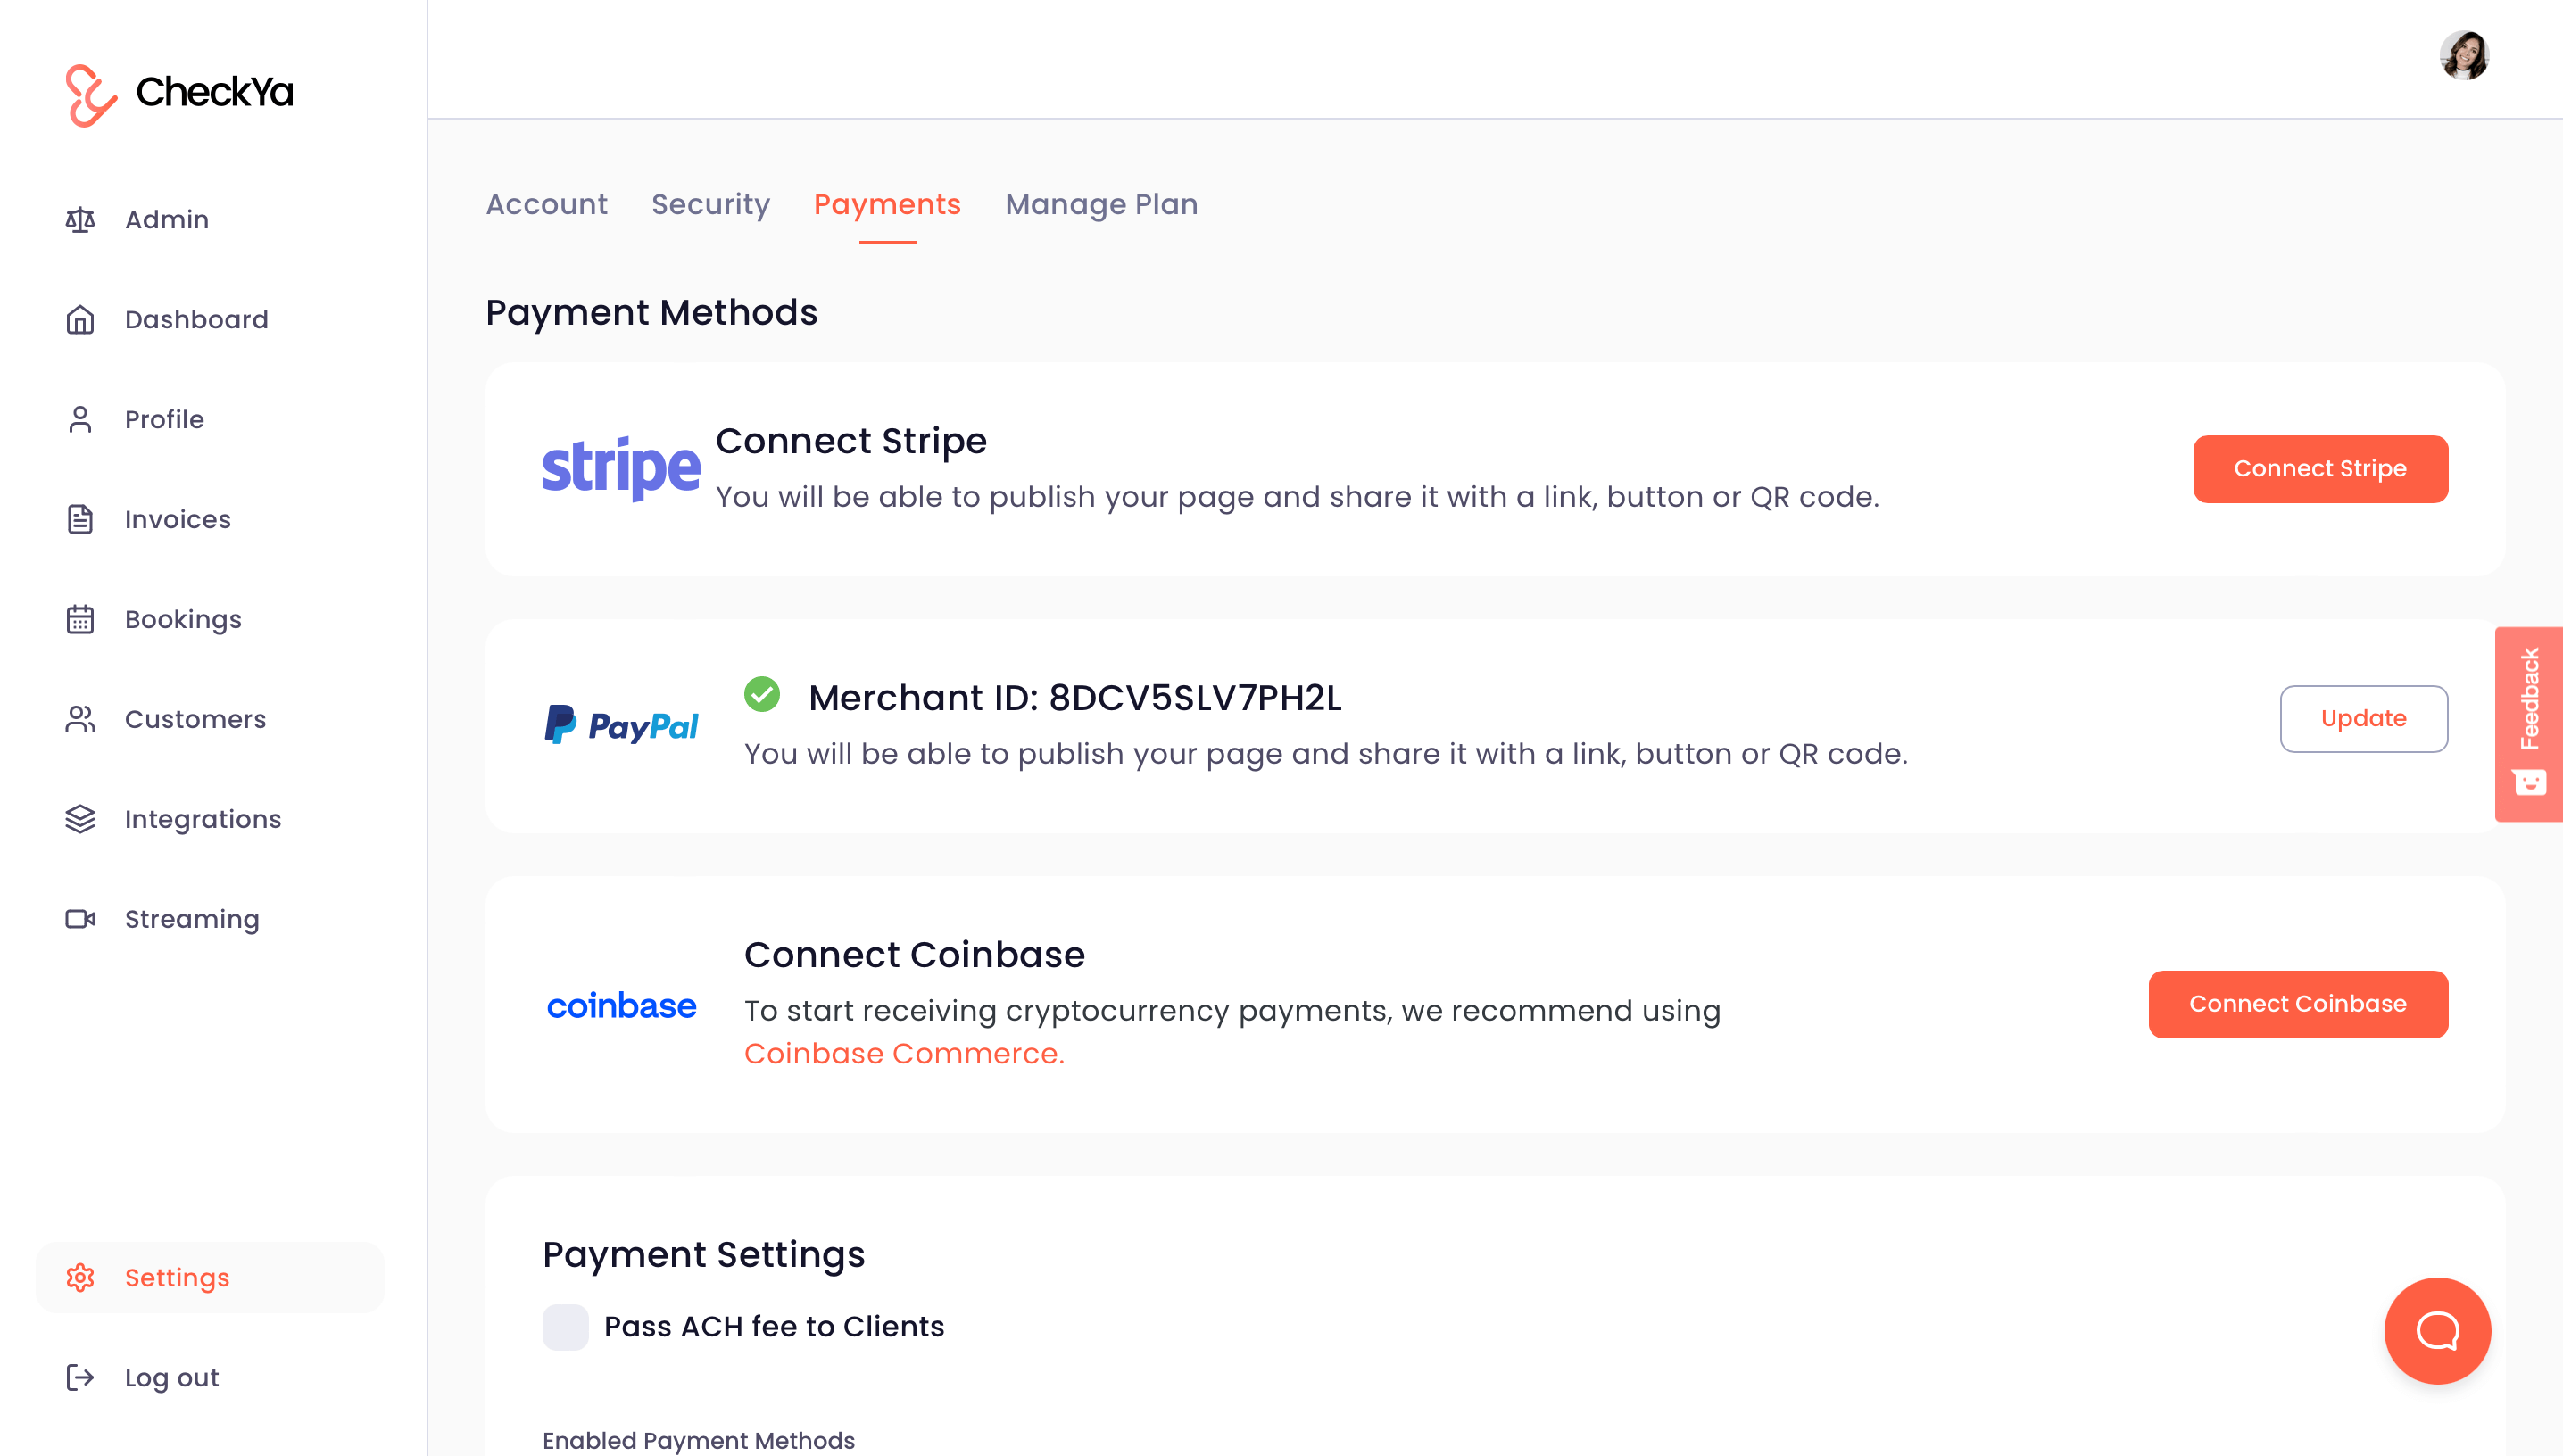Open the chat support bubble
Image resolution: width=2563 pixels, height=1456 pixels.
[x=2436, y=1331]
